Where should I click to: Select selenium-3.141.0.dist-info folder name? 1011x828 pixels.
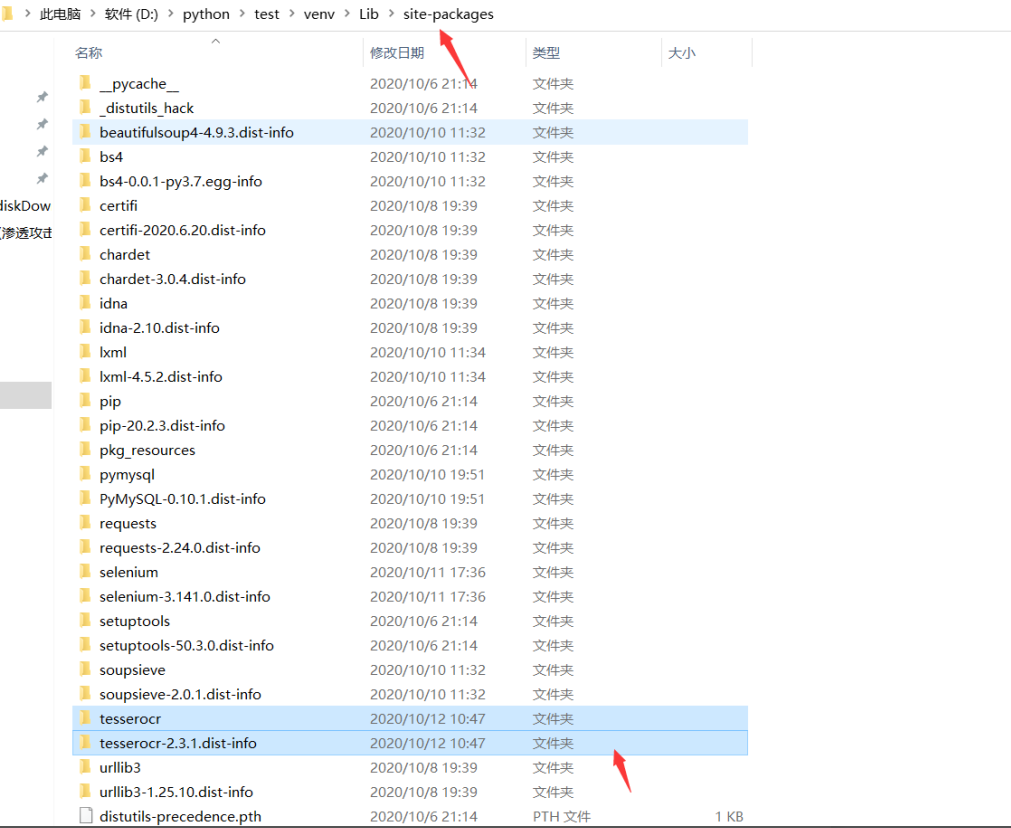tap(184, 596)
